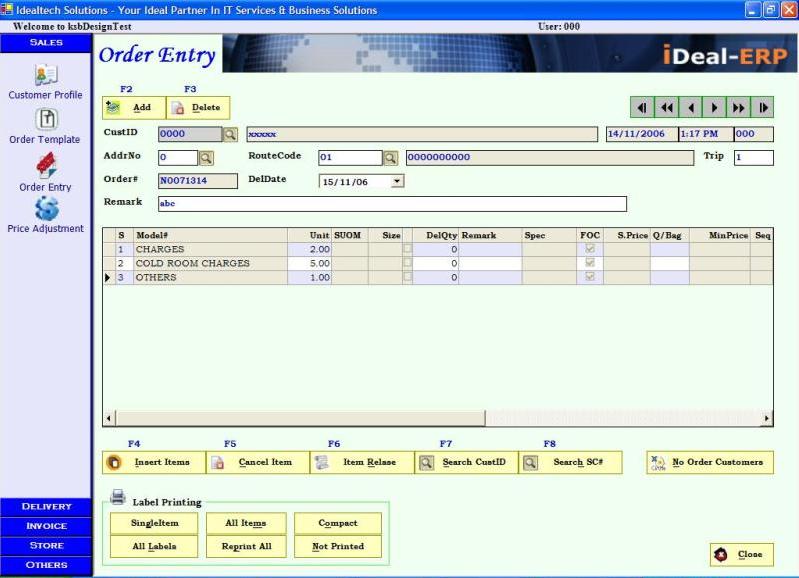Click No Order Customers button
Screen dimensions: 799x578
(710, 462)
